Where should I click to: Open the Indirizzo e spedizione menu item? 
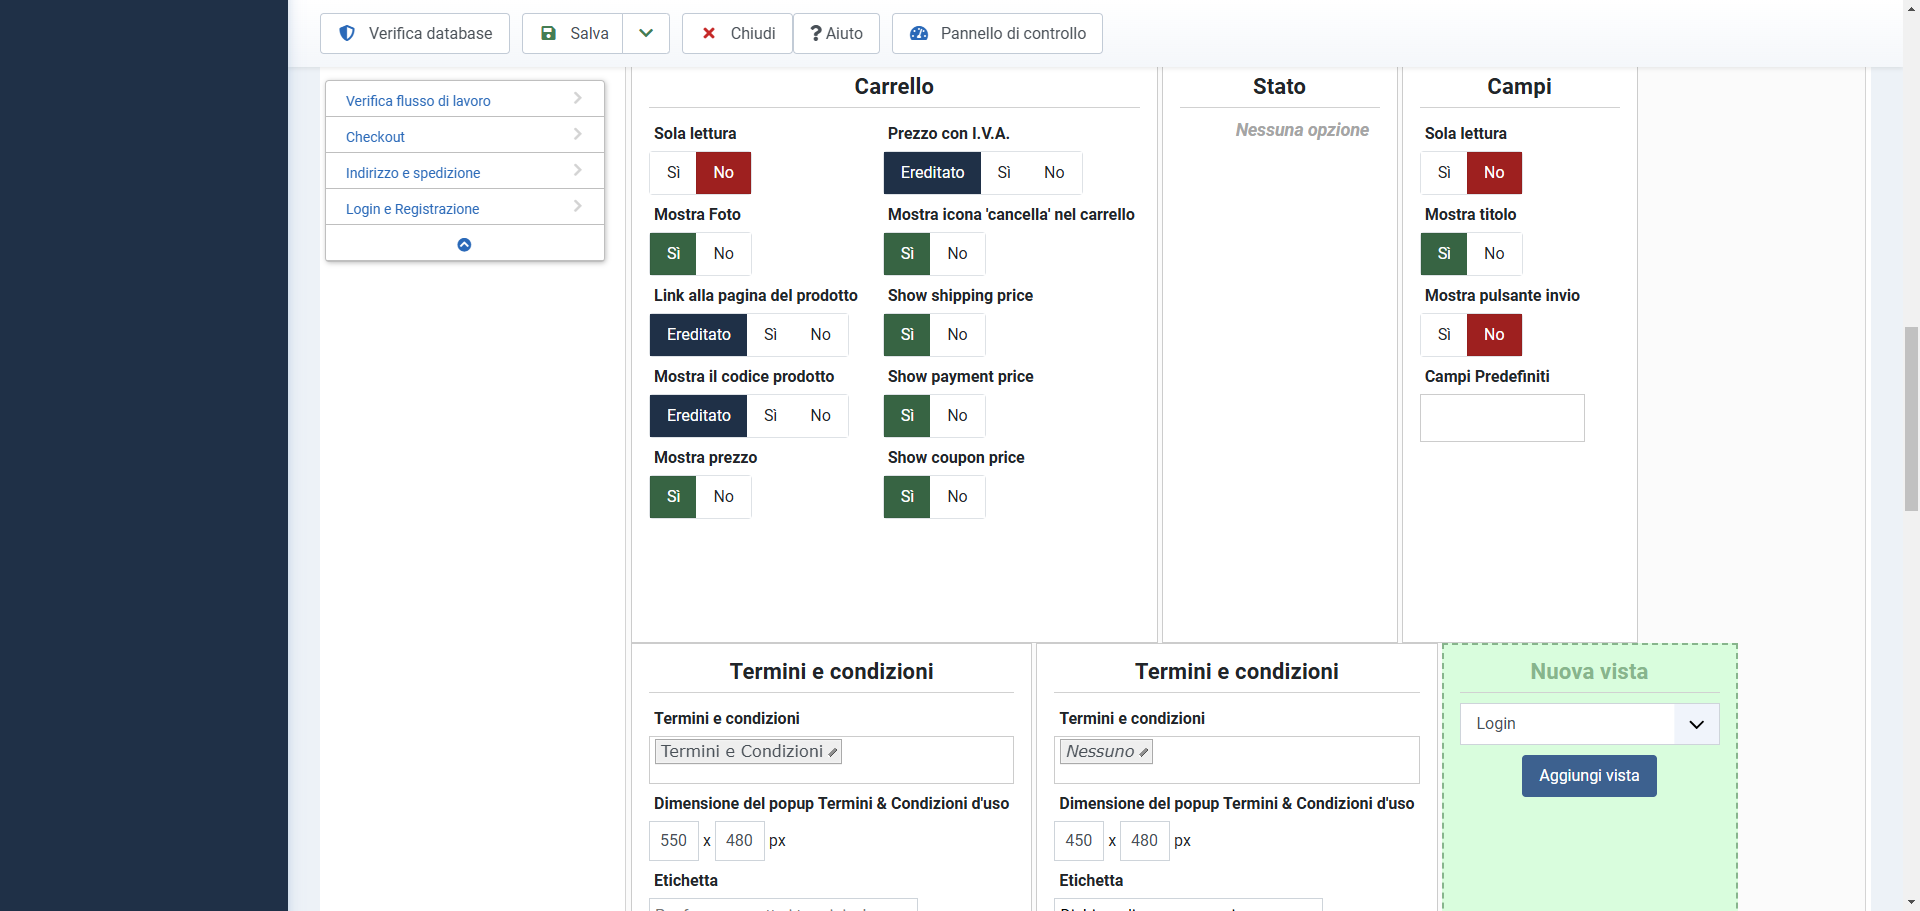pyautogui.click(x=413, y=173)
